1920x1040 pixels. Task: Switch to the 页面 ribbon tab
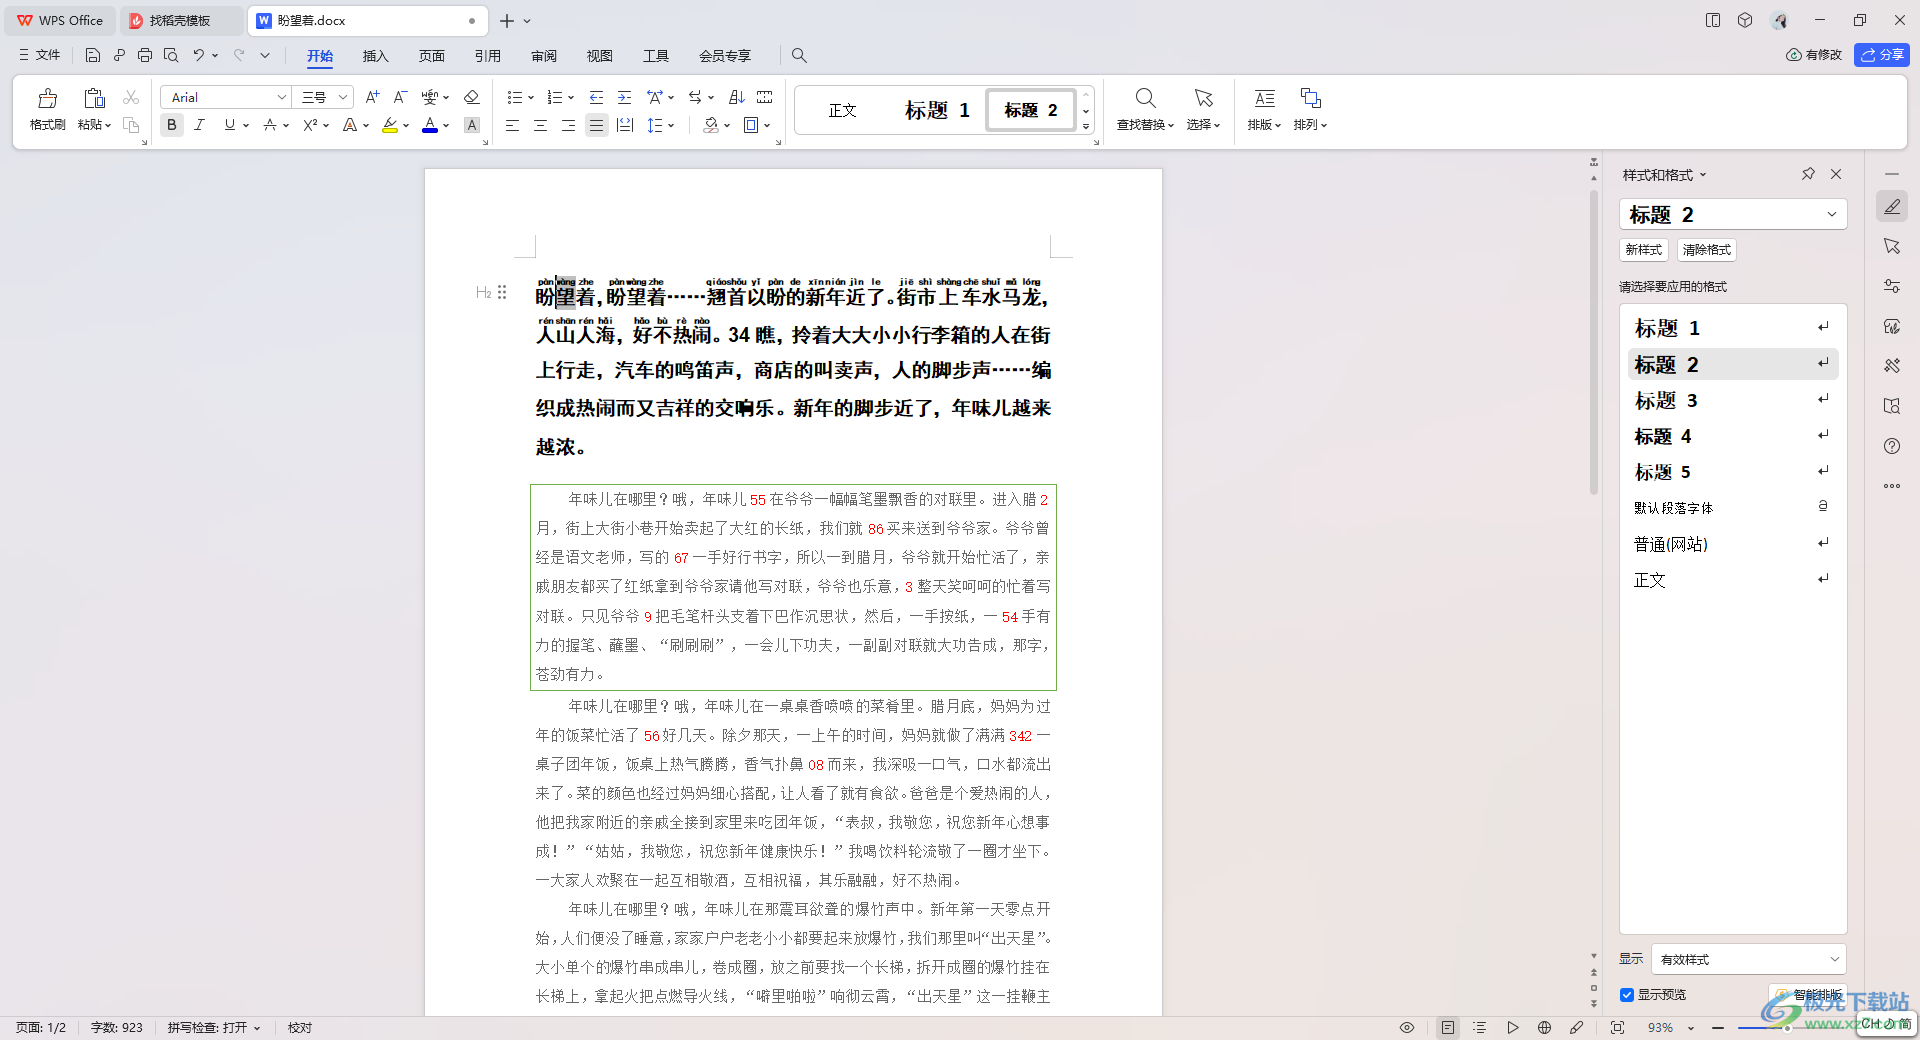click(431, 56)
